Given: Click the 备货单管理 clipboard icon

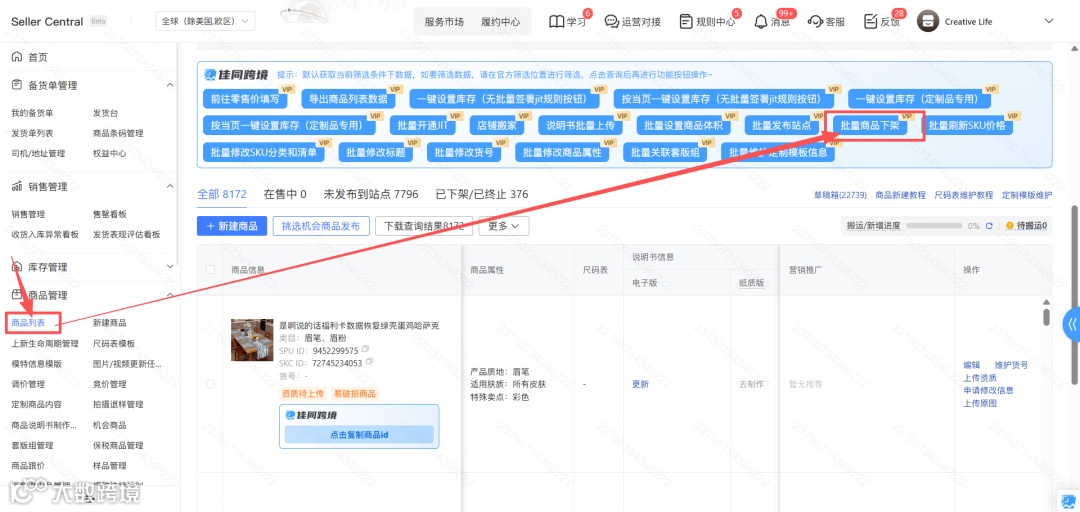Looking at the screenshot, I should pyautogui.click(x=17, y=85).
